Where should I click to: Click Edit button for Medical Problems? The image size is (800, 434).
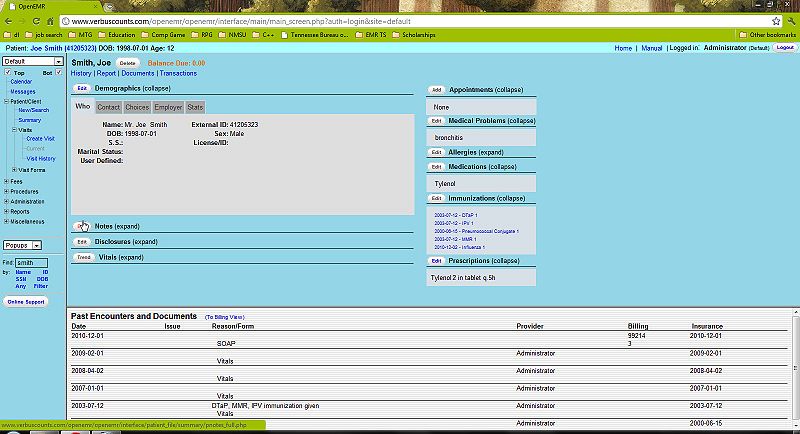pos(436,121)
